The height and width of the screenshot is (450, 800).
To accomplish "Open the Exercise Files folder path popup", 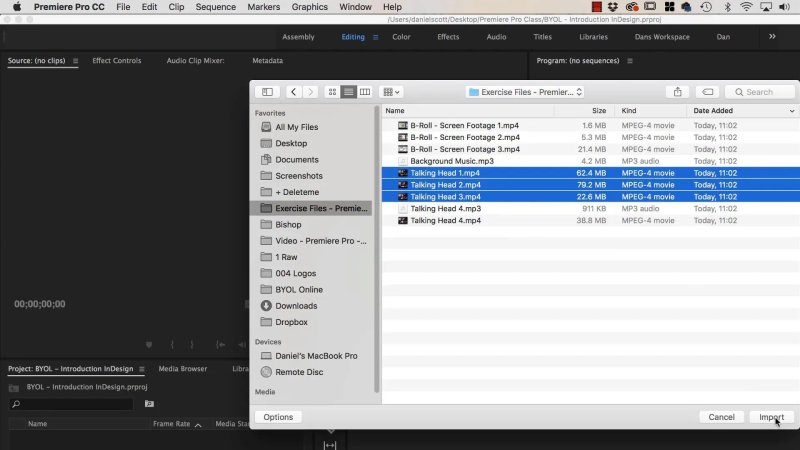I will 526,92.
